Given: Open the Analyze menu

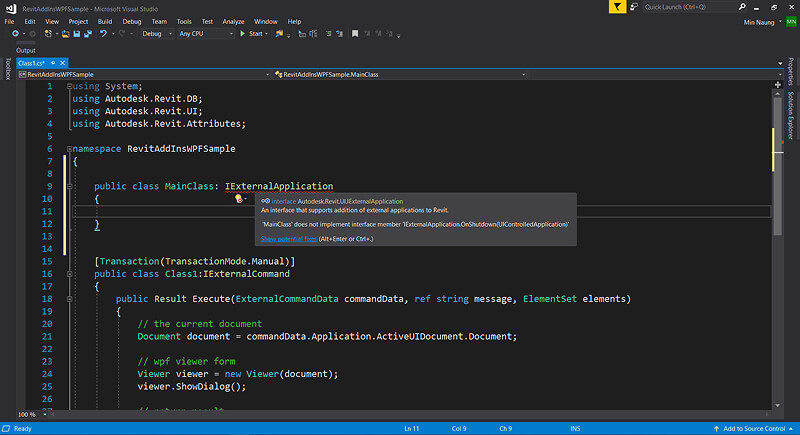Looking at the screenshot, I should click(233, 20).
